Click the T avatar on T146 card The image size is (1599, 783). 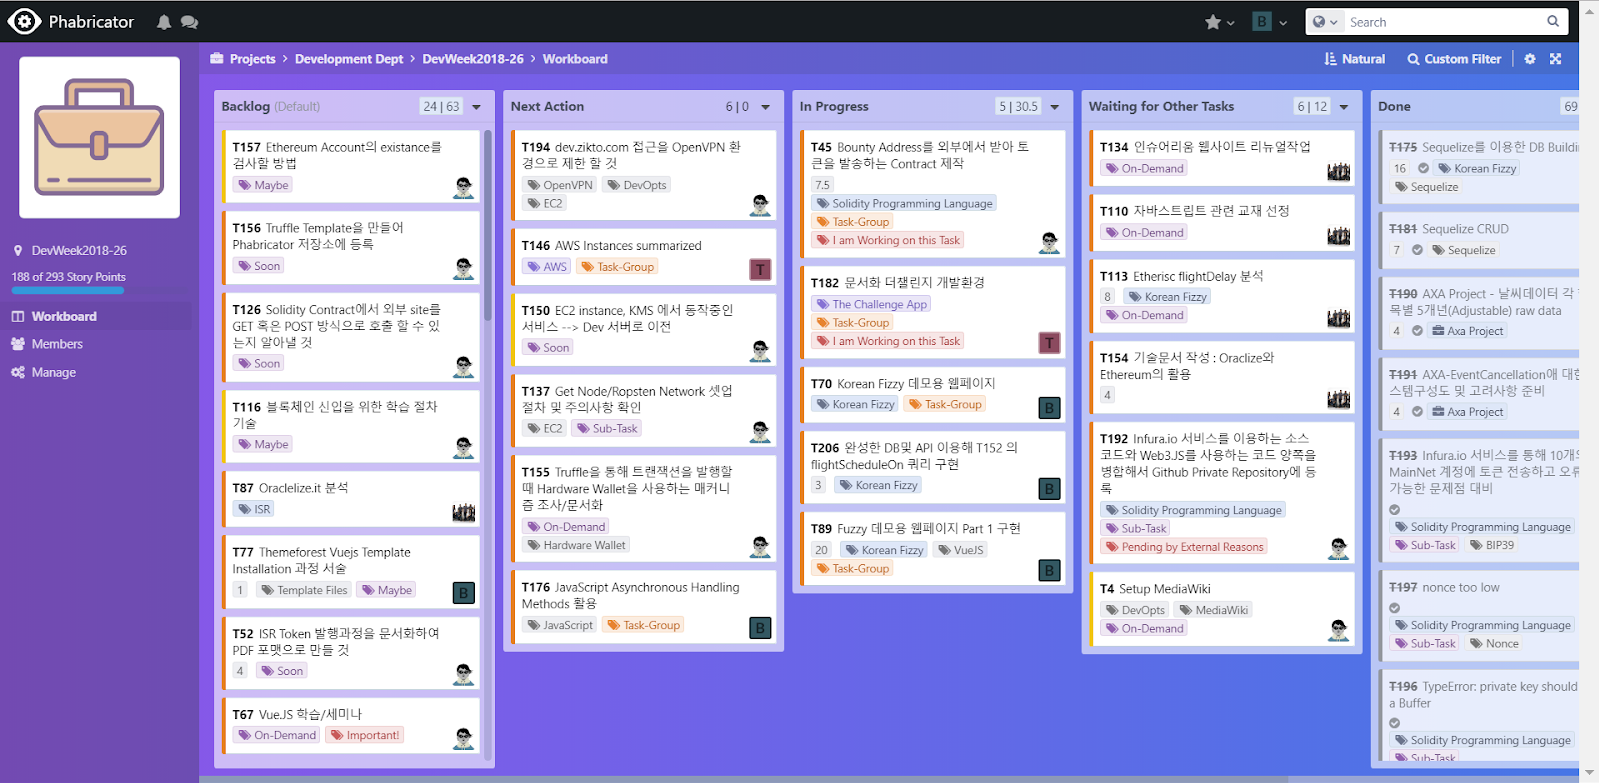point(760,269)
